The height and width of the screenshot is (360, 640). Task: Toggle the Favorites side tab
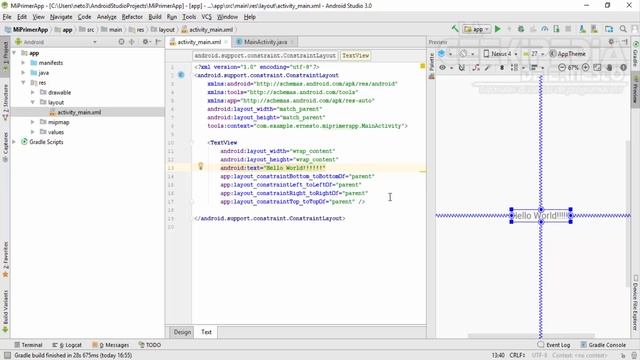click(5, 260)
